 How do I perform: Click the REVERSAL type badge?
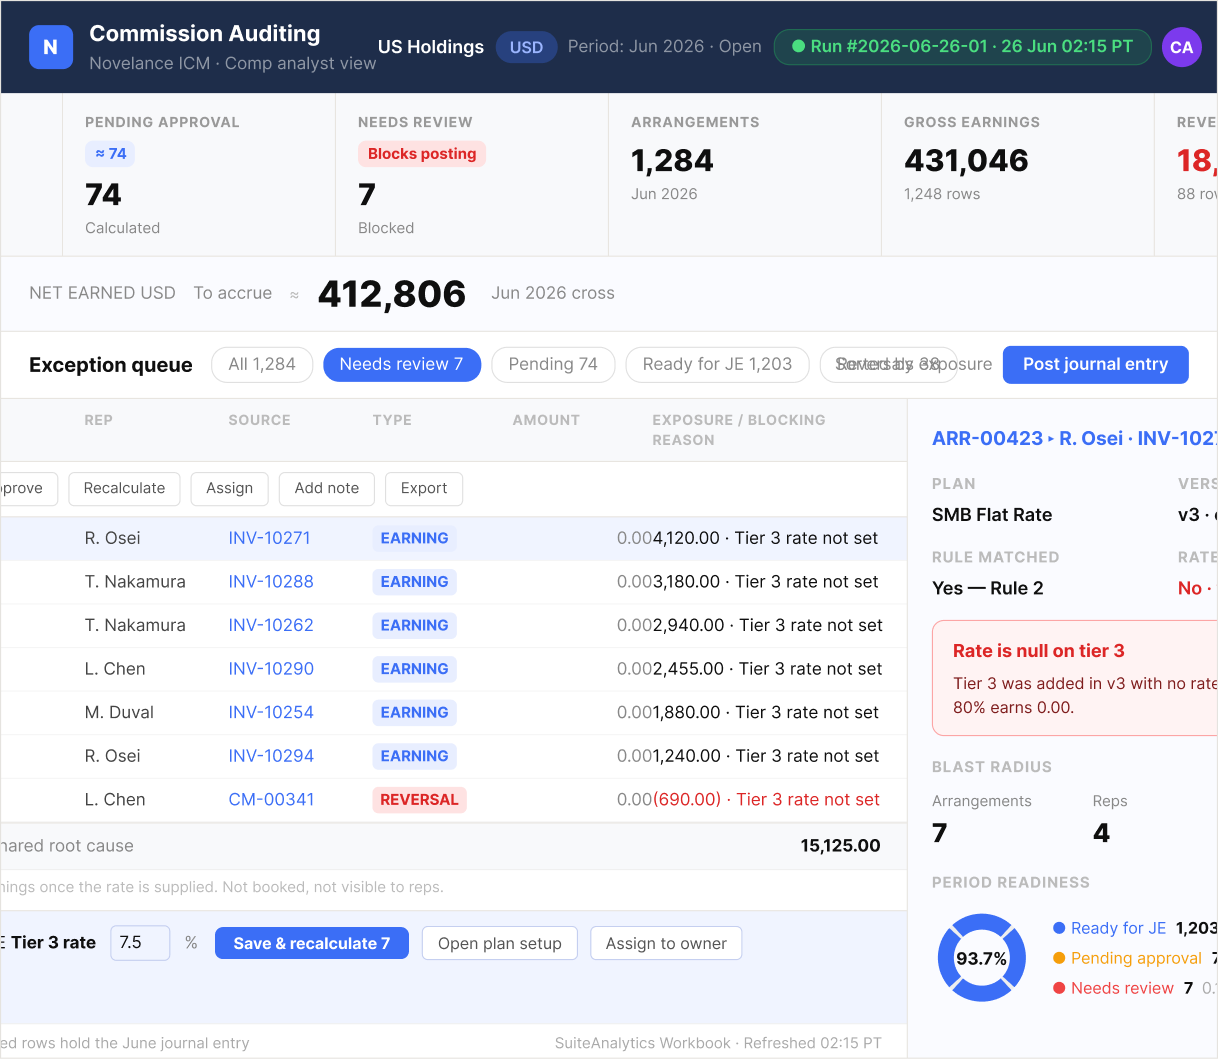click(x=419, y=800)
